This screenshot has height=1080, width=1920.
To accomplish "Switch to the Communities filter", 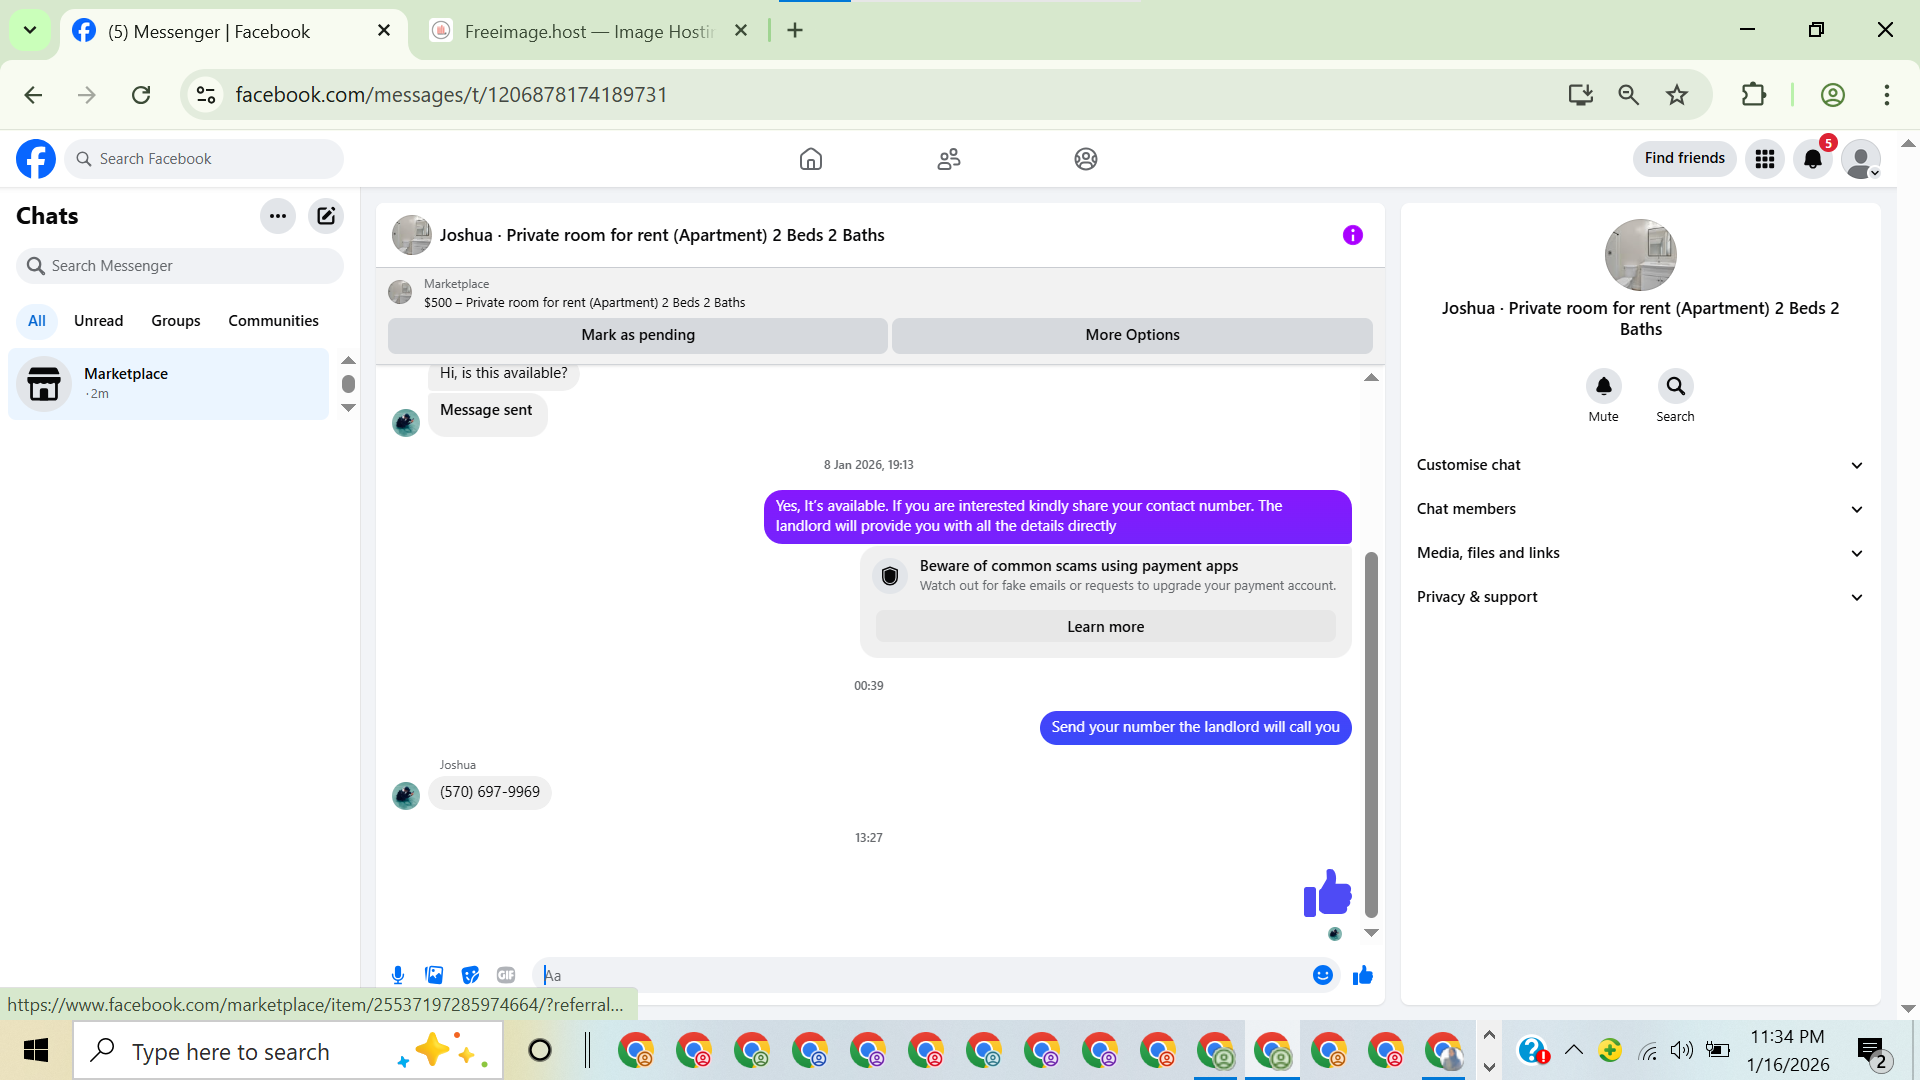I will (x=273, y=321).
